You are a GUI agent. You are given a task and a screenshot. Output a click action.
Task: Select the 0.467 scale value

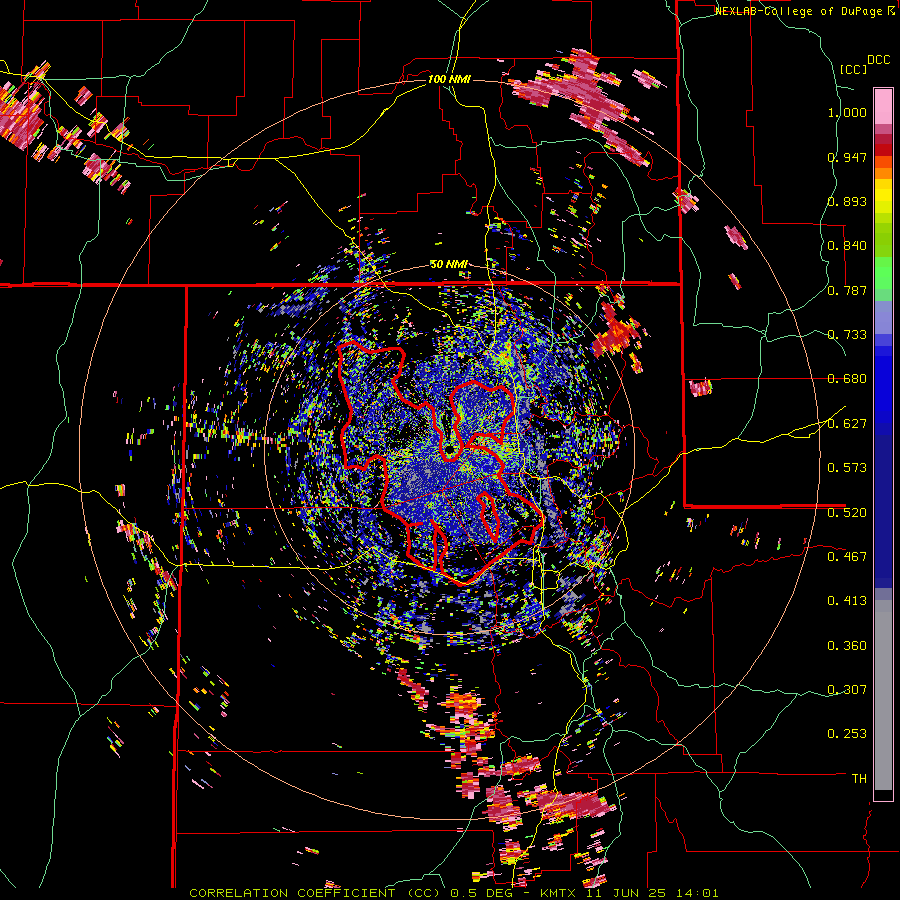(847, 556)
